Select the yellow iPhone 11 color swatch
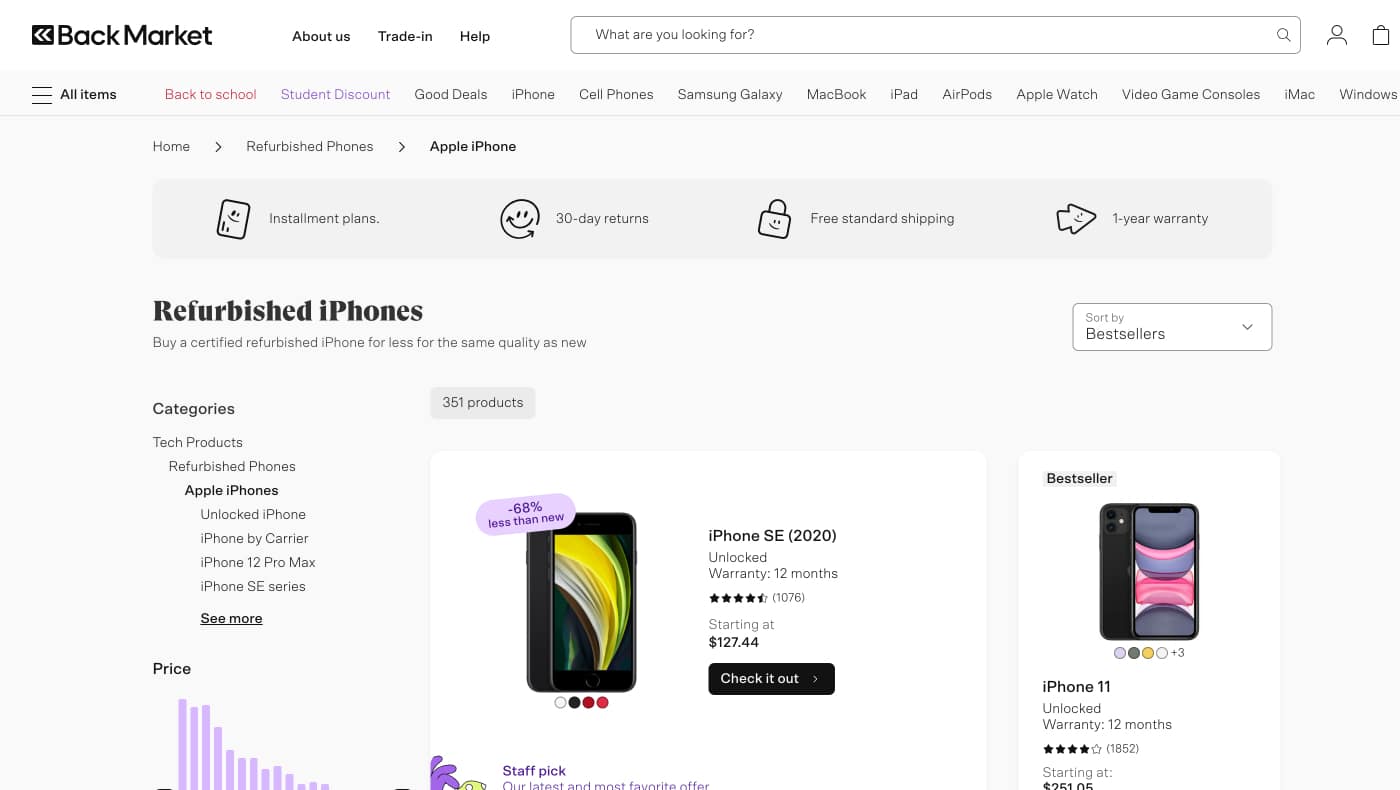This screenshot has width=1400, height=790. coord(1148,653)
